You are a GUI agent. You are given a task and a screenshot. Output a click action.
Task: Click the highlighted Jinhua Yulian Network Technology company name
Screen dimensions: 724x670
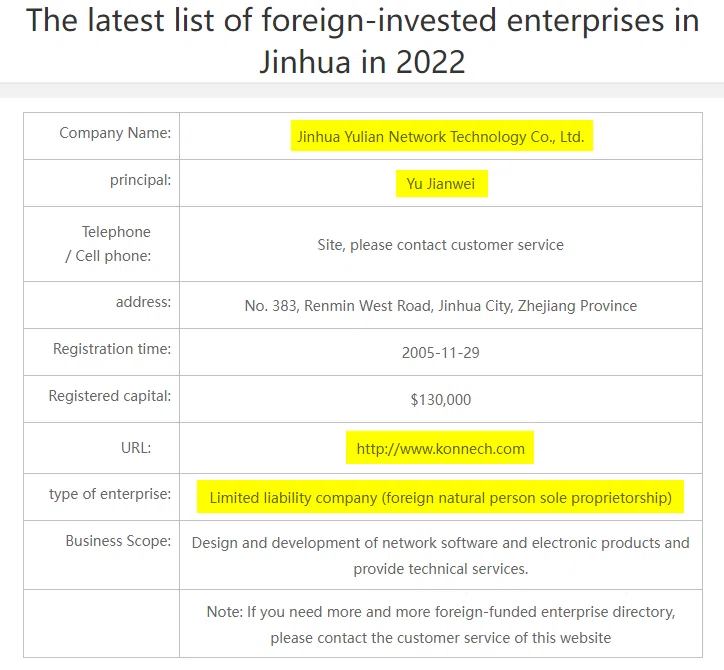click(x=441, y=137)
